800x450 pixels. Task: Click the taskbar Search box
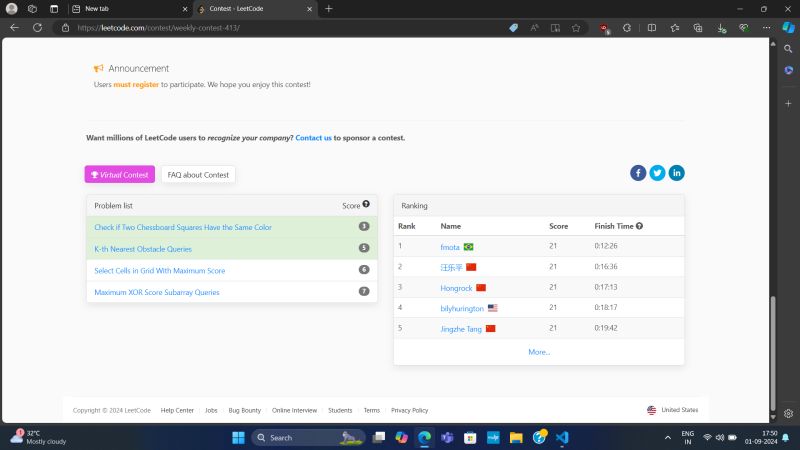[308, 438]
